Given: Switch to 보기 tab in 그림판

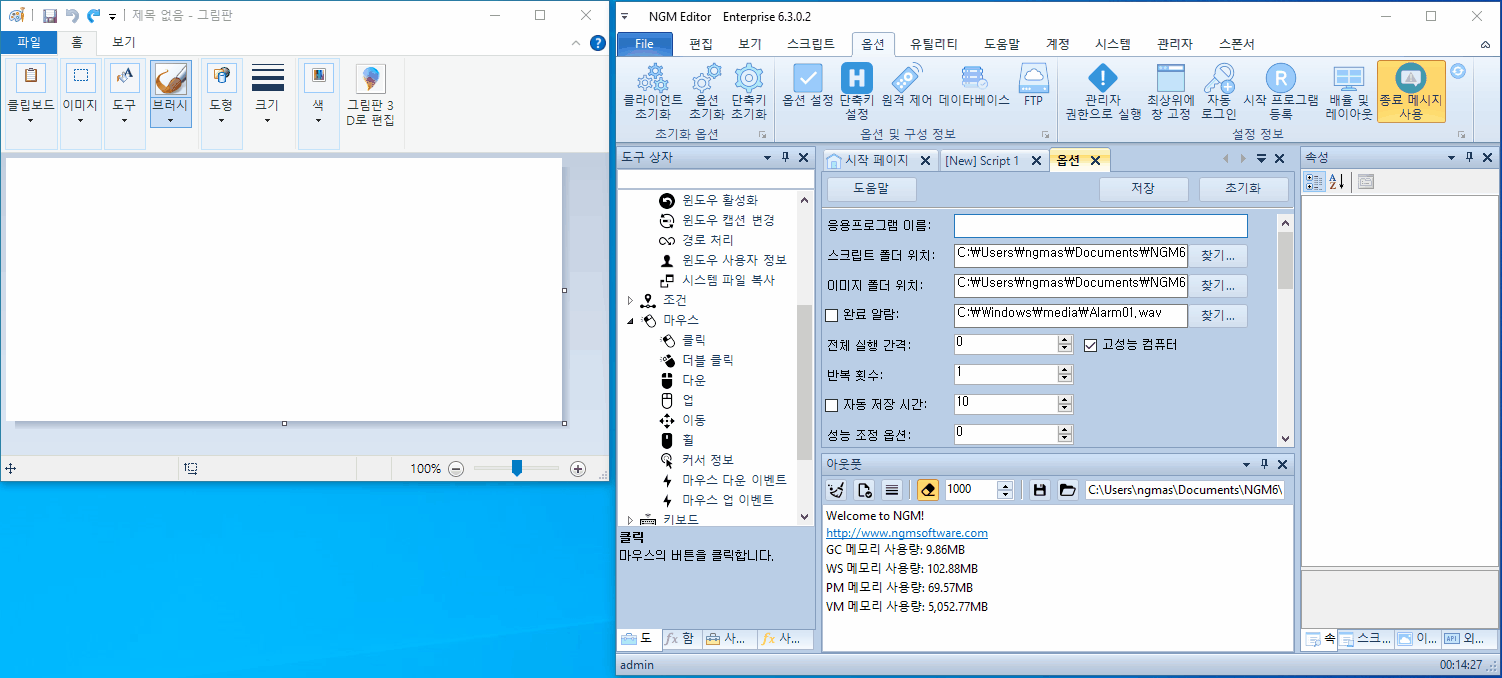Looking at the screenshot, I should pos(124,42).
